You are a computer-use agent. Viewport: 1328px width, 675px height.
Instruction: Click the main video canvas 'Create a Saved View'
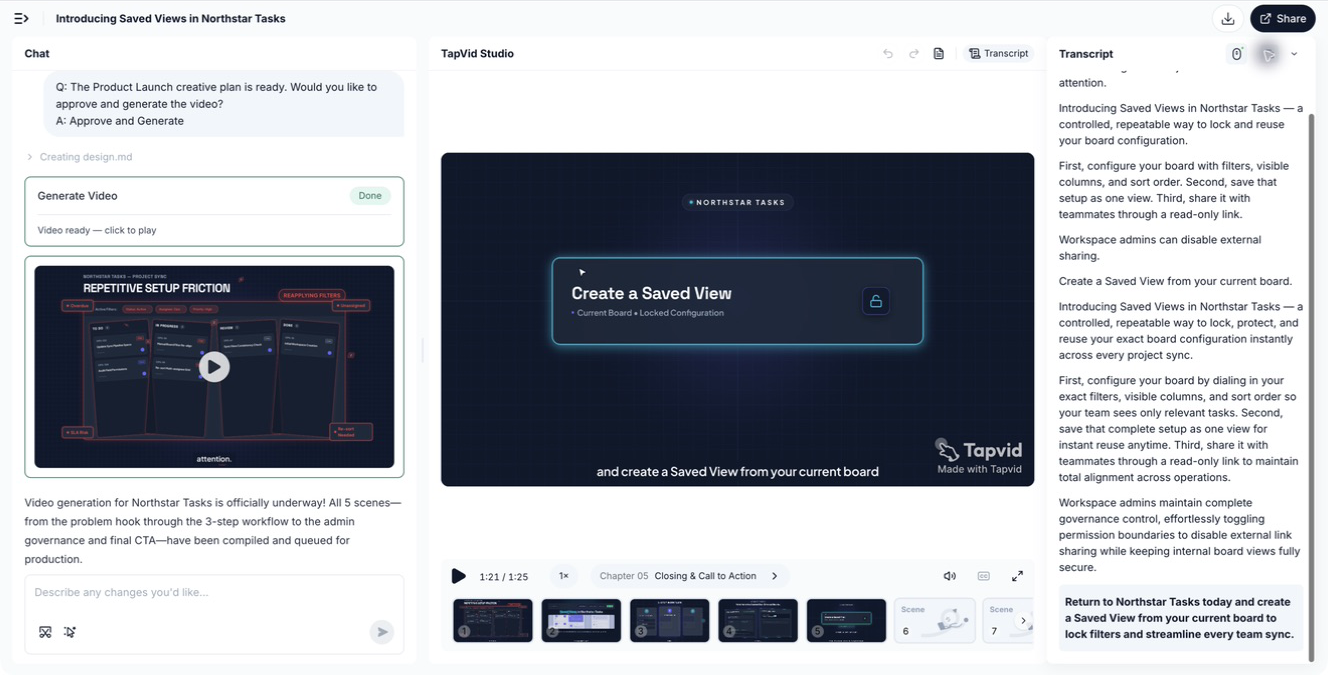tap(737, 301)
